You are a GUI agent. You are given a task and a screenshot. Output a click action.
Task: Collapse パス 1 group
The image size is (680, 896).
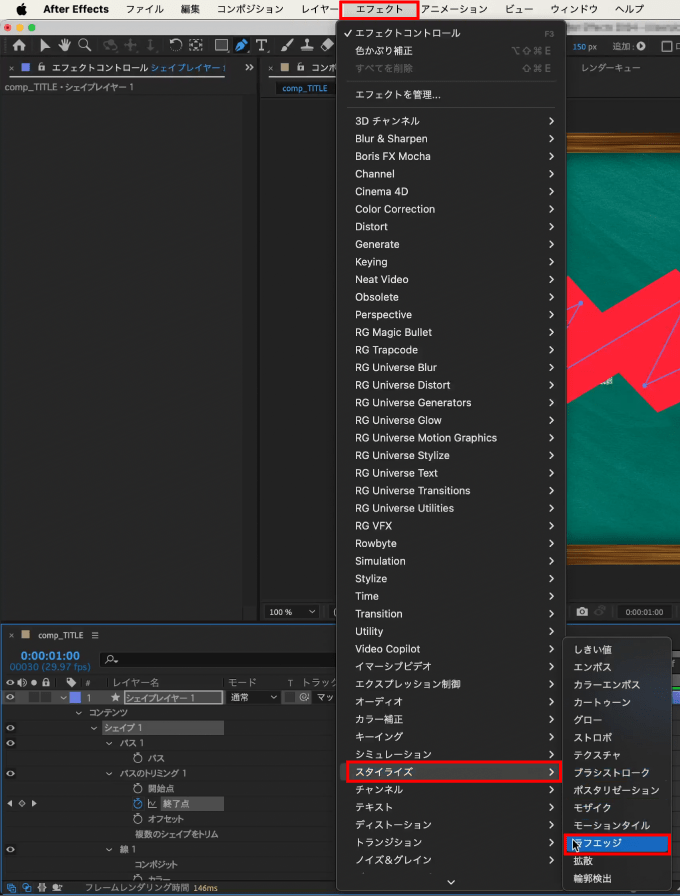(110, 743)
